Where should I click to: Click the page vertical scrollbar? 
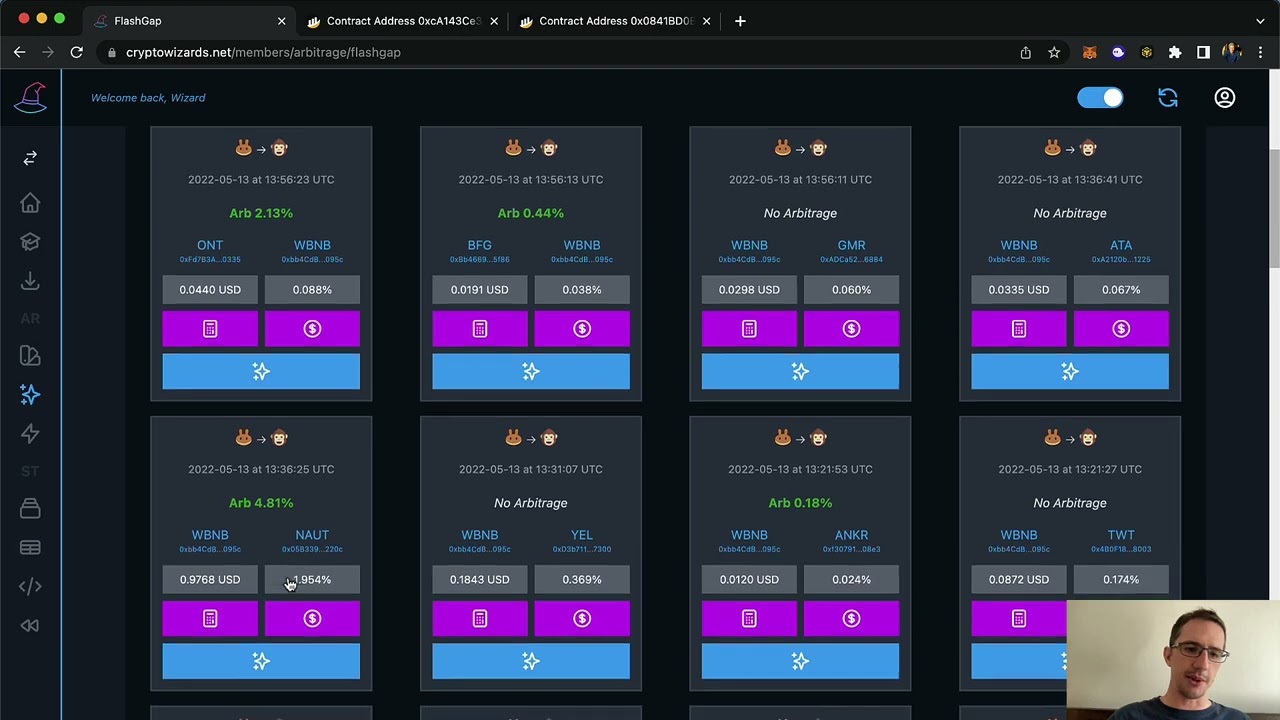point(1274,208)
